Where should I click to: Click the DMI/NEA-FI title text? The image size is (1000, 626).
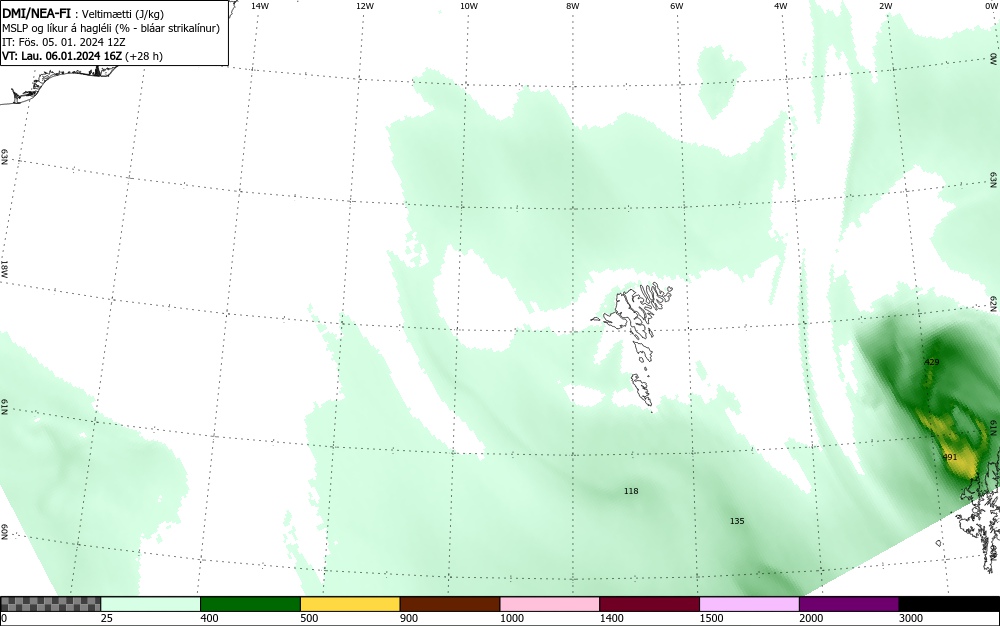36,13
